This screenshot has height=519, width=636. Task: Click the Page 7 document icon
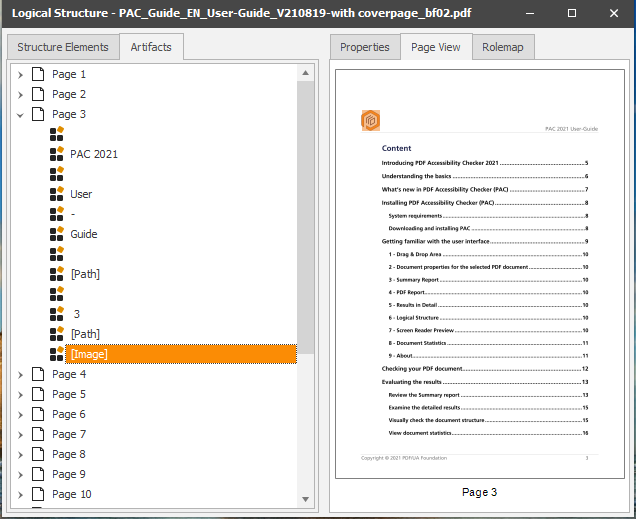[x=38, y=434]
